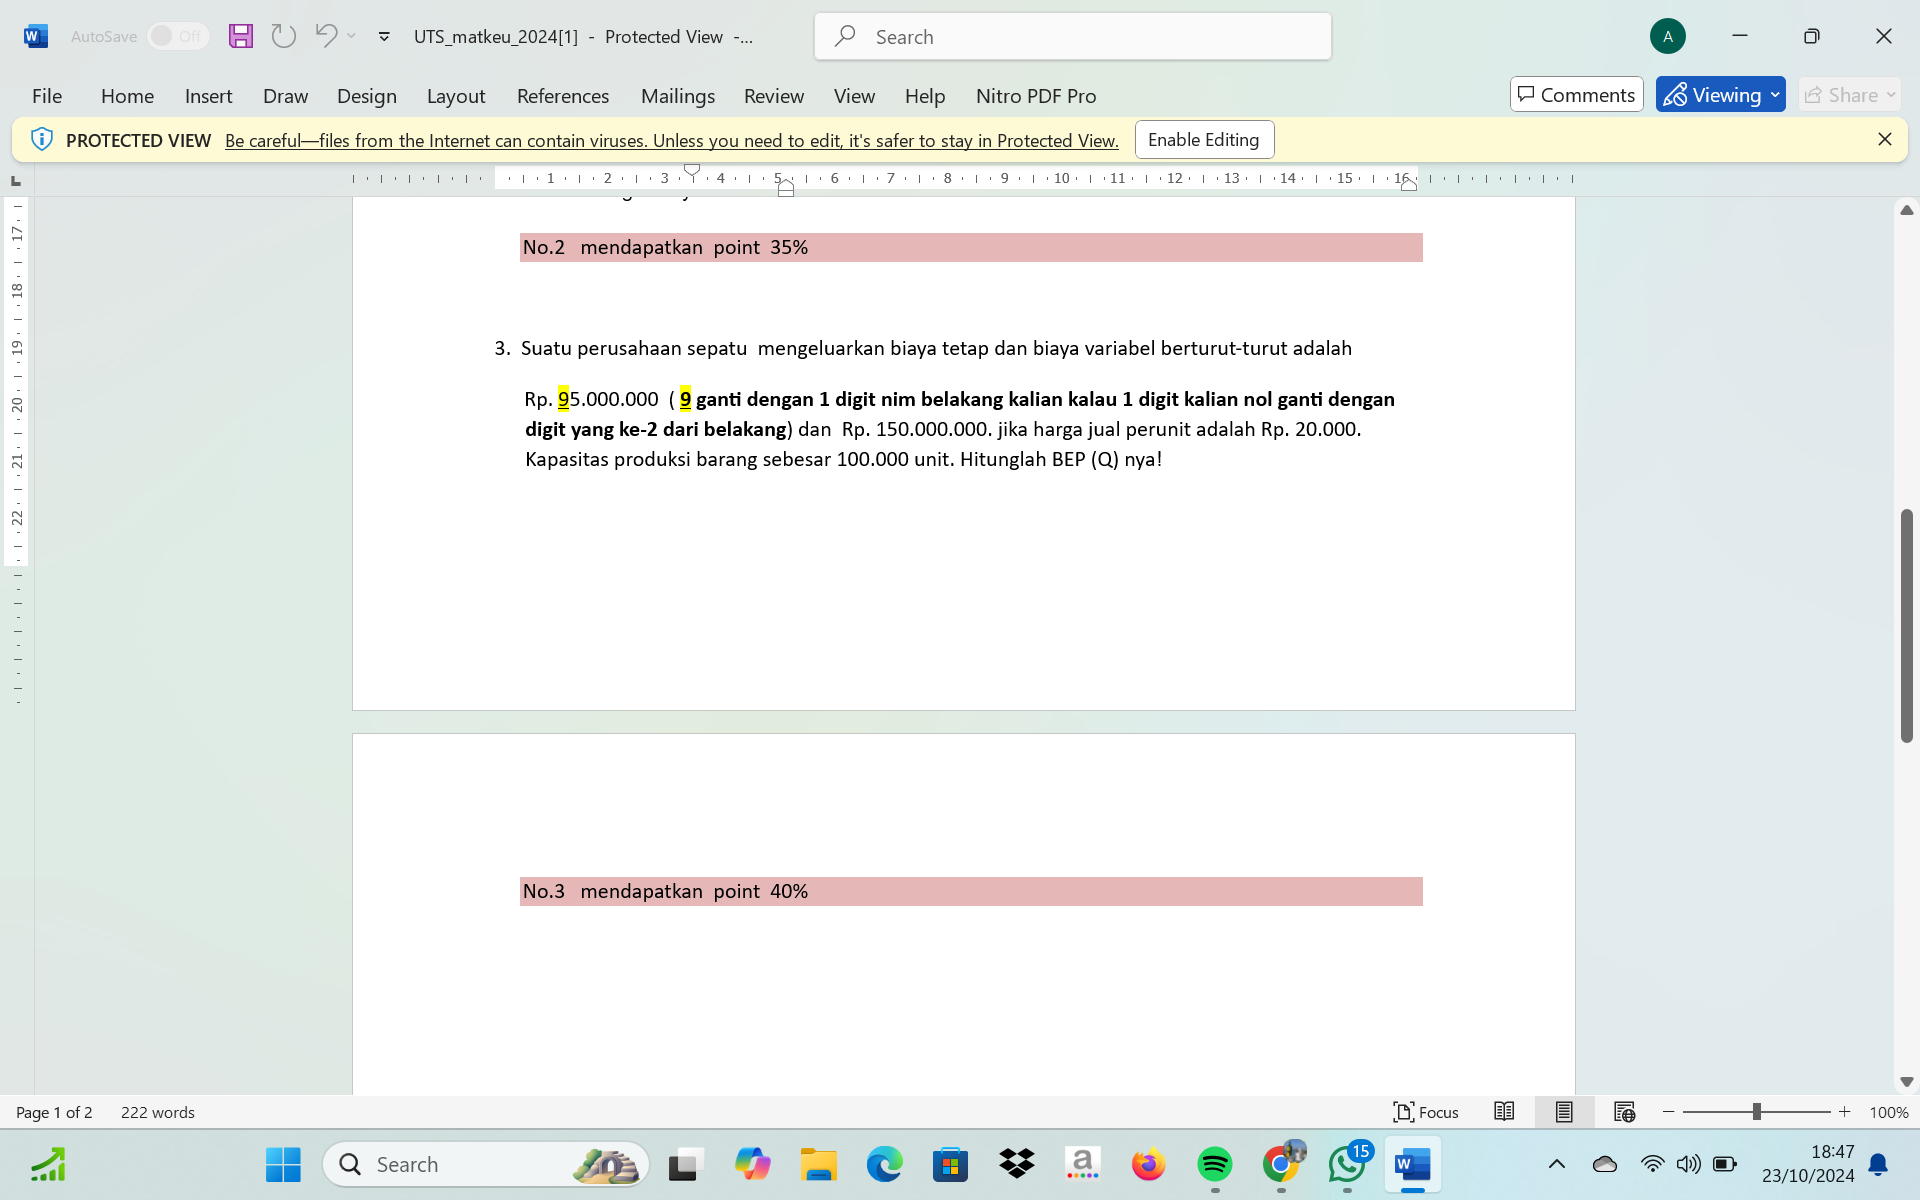Open the account avatar A
The image size is (1920, 1200).
coord(1667,36)
